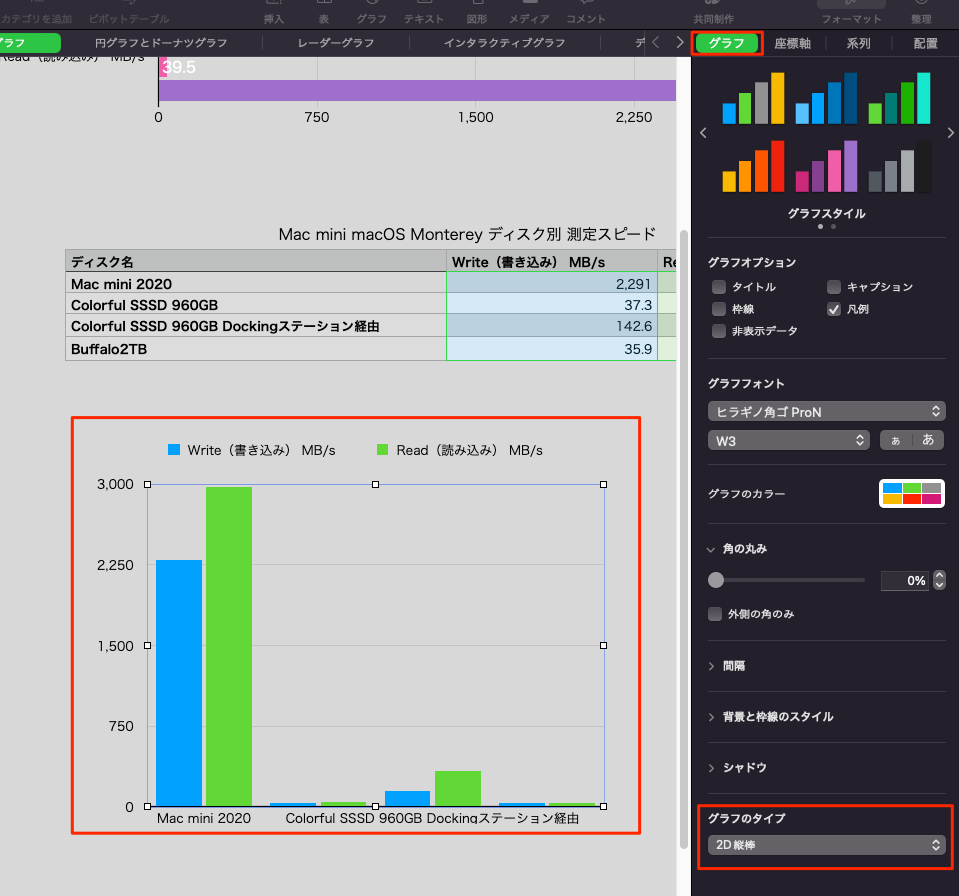Image resolution: width=959 pixels, height=896 pixels.
Task: Select the cell containing 2,291
Action: (x=552, y=284)
